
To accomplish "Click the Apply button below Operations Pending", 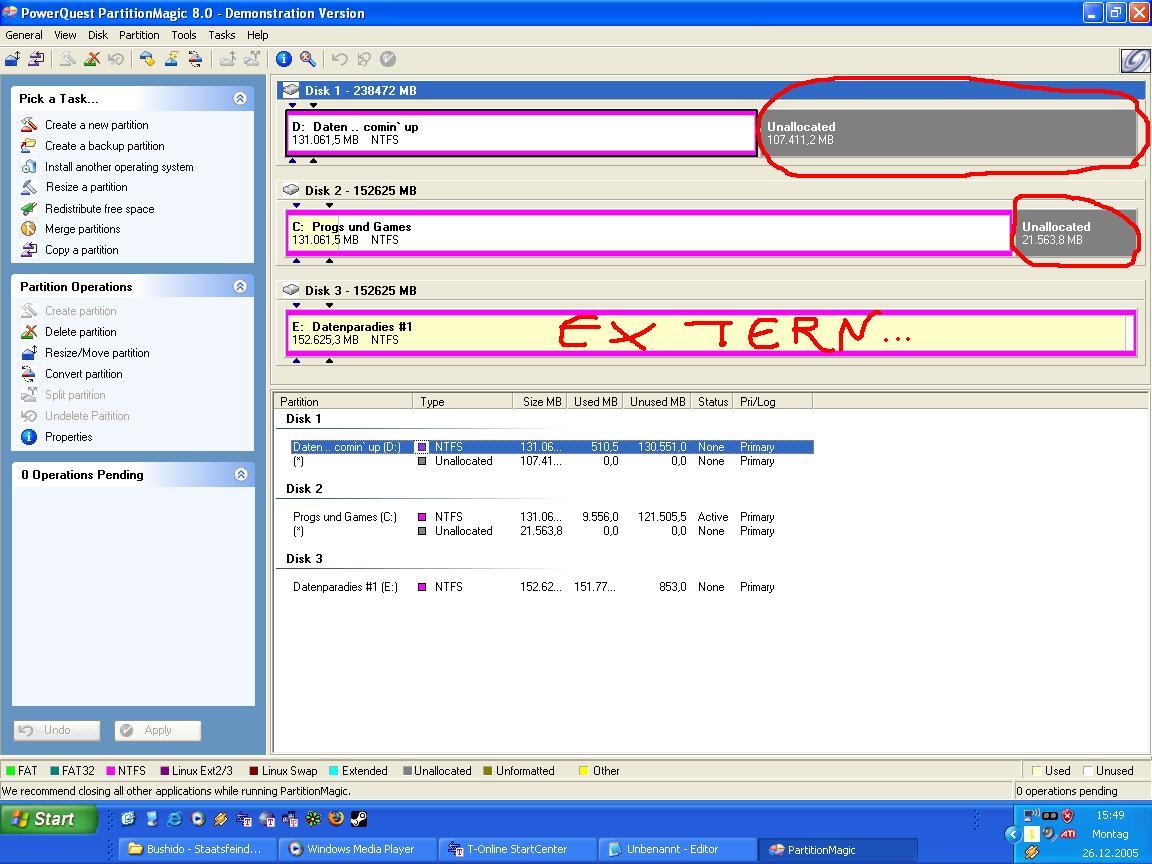I will coord(157,730).
